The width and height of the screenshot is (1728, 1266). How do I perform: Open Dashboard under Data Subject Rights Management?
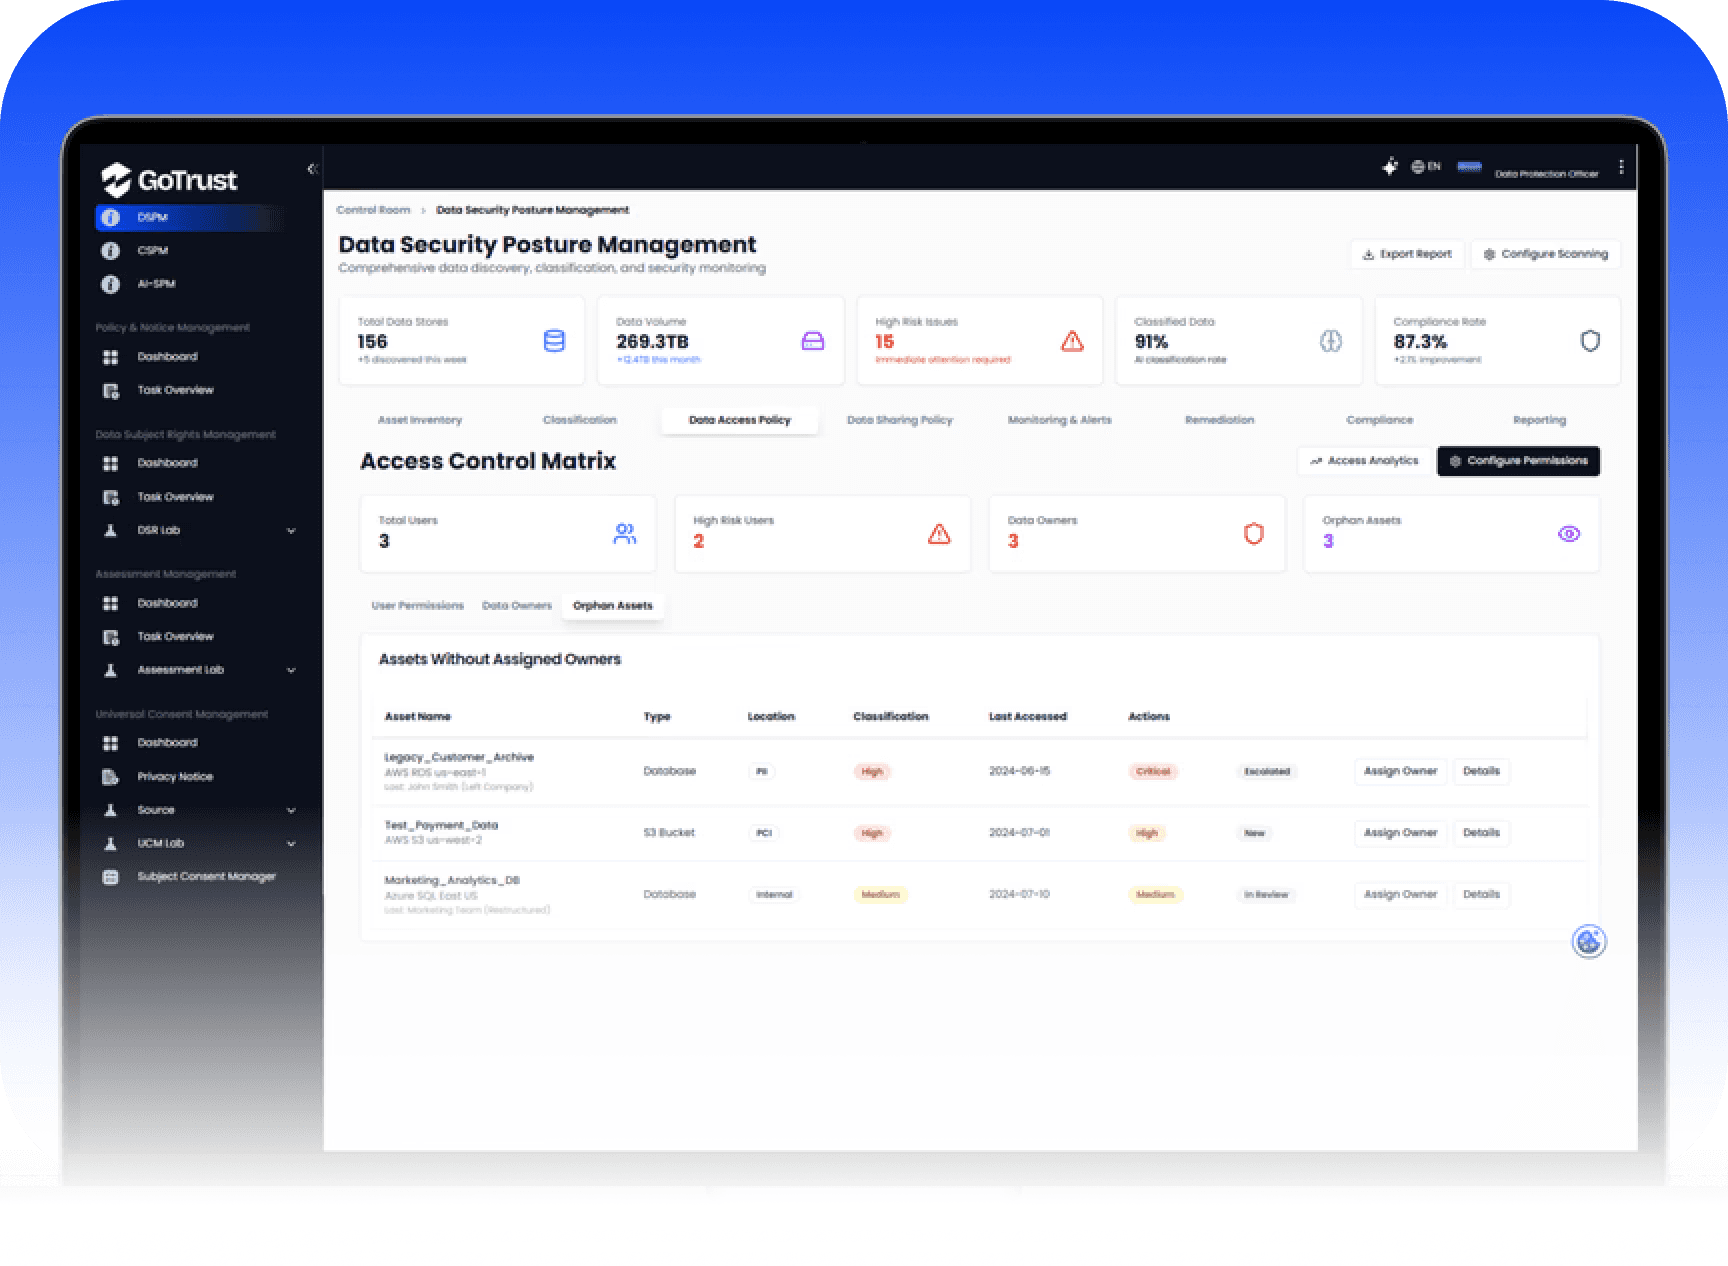tap(167, 463)
